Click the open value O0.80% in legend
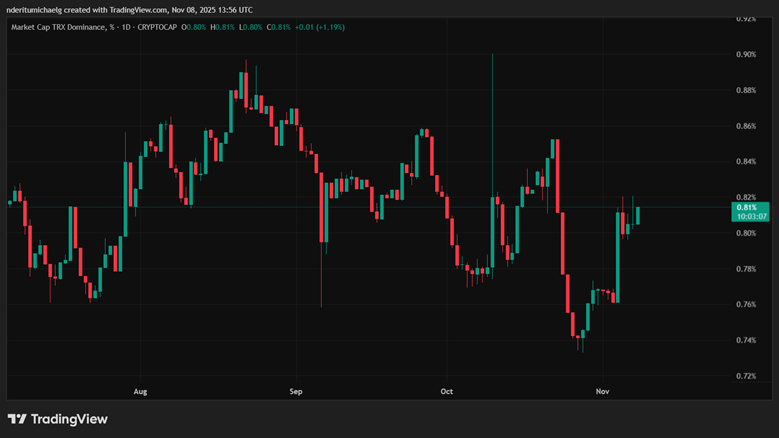This screenshot has width=779, height=438. pyautogui.click(x=194, y=27)
